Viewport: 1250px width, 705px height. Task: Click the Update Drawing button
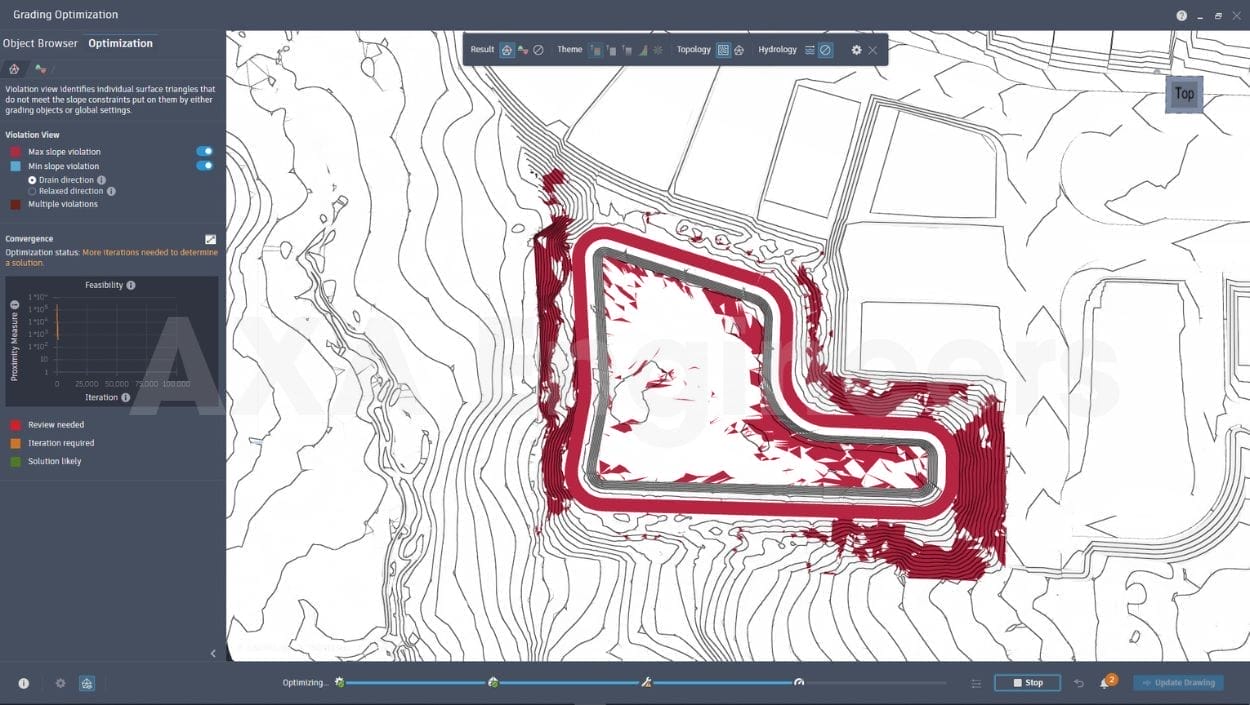click(x=1178, y=682)
